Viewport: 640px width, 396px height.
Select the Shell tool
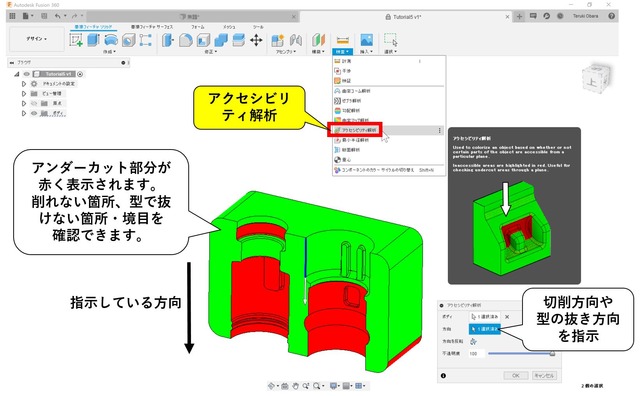pos(203,40)
